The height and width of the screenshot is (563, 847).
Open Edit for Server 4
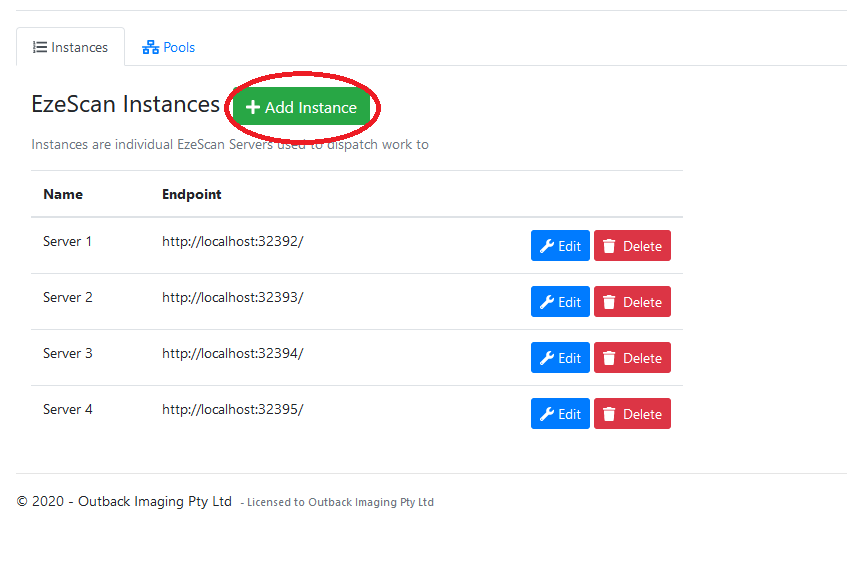coord(560,414)
